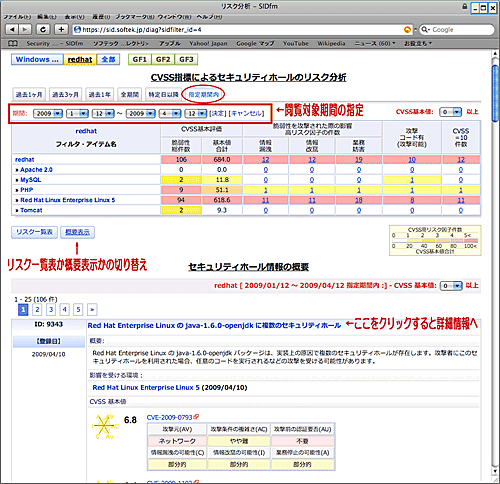500x484 pixels.
Task: Select the 過去1ヶ月 period tab
Action: (x=29, y=95)
